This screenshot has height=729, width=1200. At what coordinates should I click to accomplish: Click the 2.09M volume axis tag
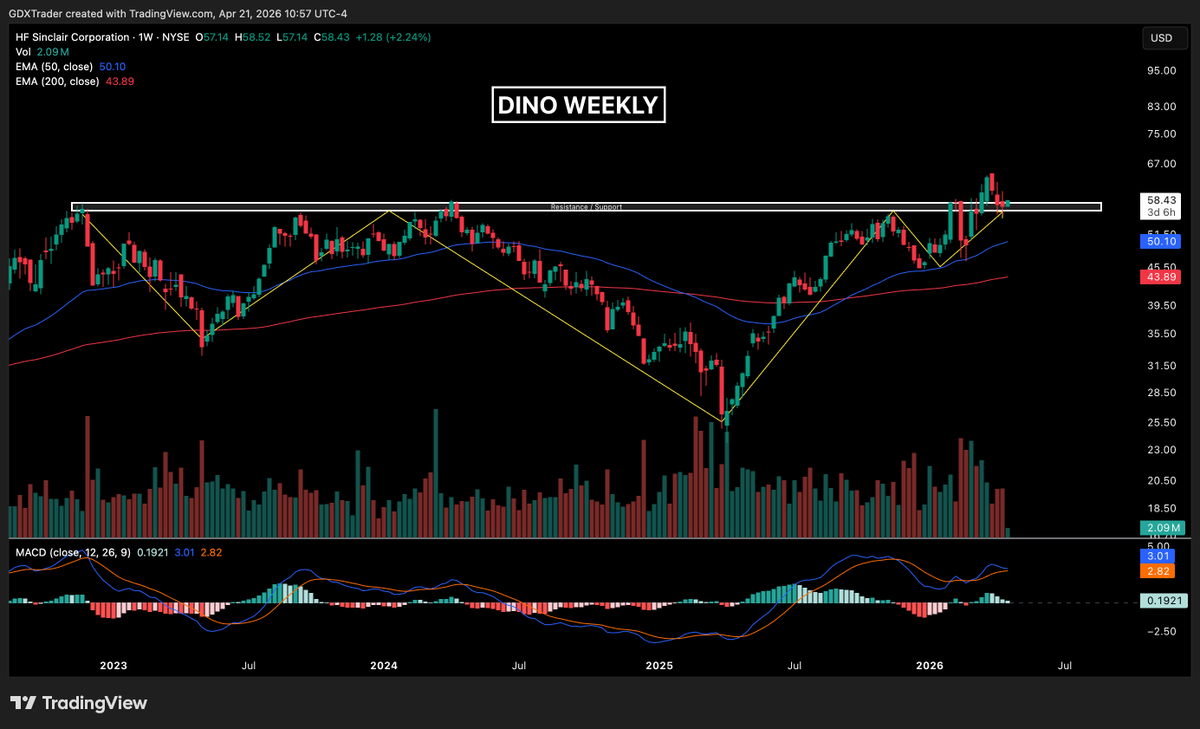pyautogui.click(x=1161, y=528)
